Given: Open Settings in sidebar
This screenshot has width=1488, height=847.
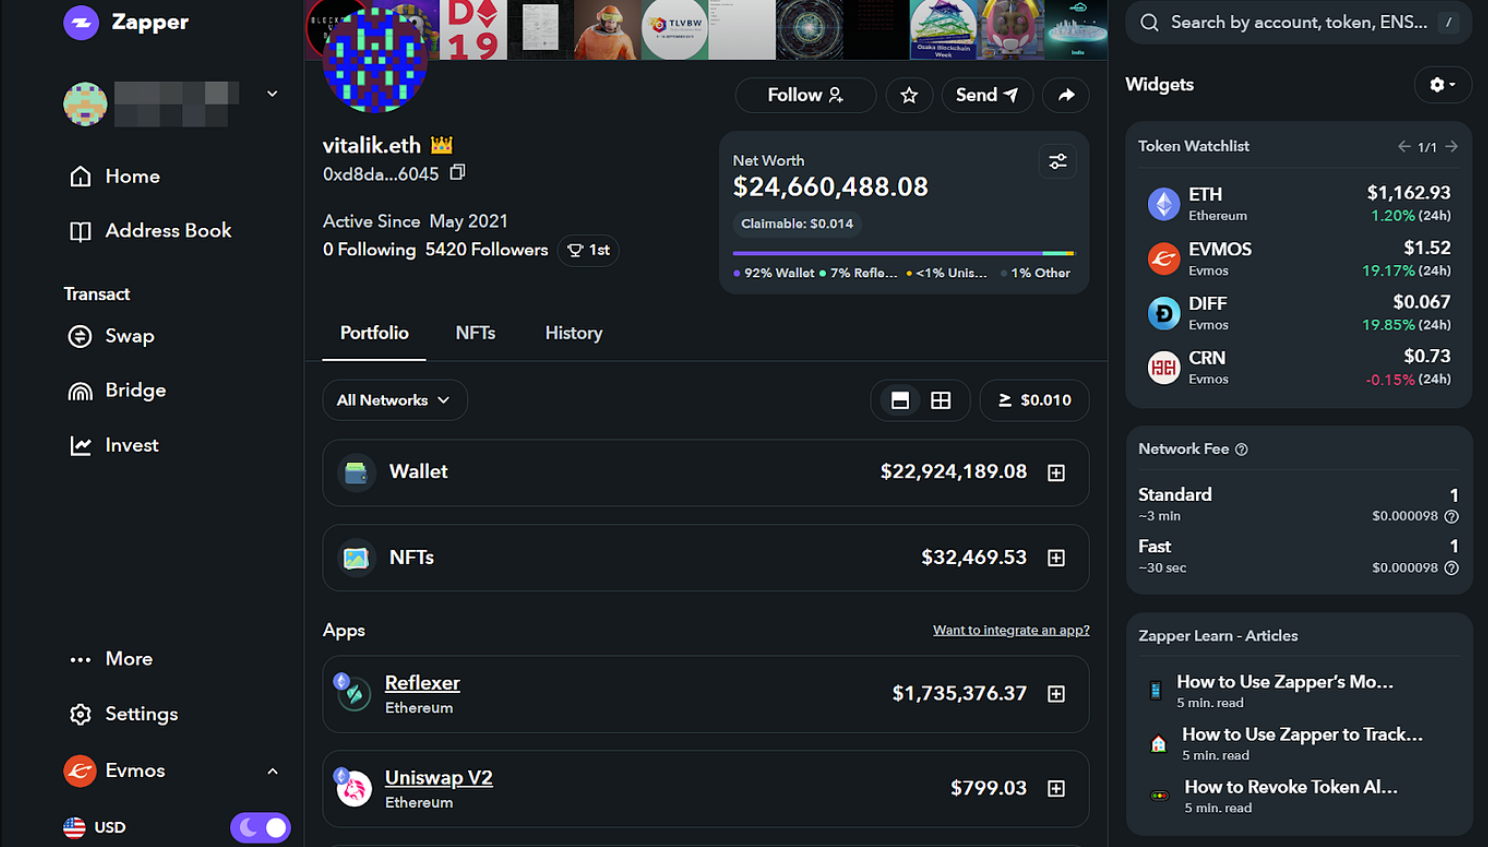Looking at the screenshot, I should (x=123, y=714).
